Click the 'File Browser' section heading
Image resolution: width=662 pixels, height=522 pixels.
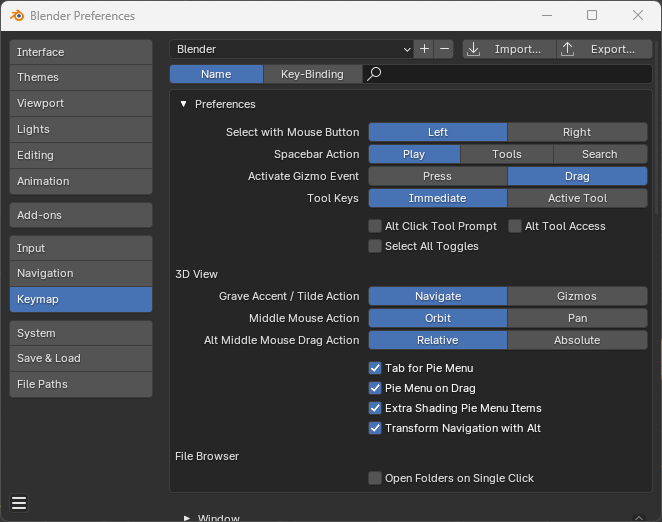(x=207, y=456)
